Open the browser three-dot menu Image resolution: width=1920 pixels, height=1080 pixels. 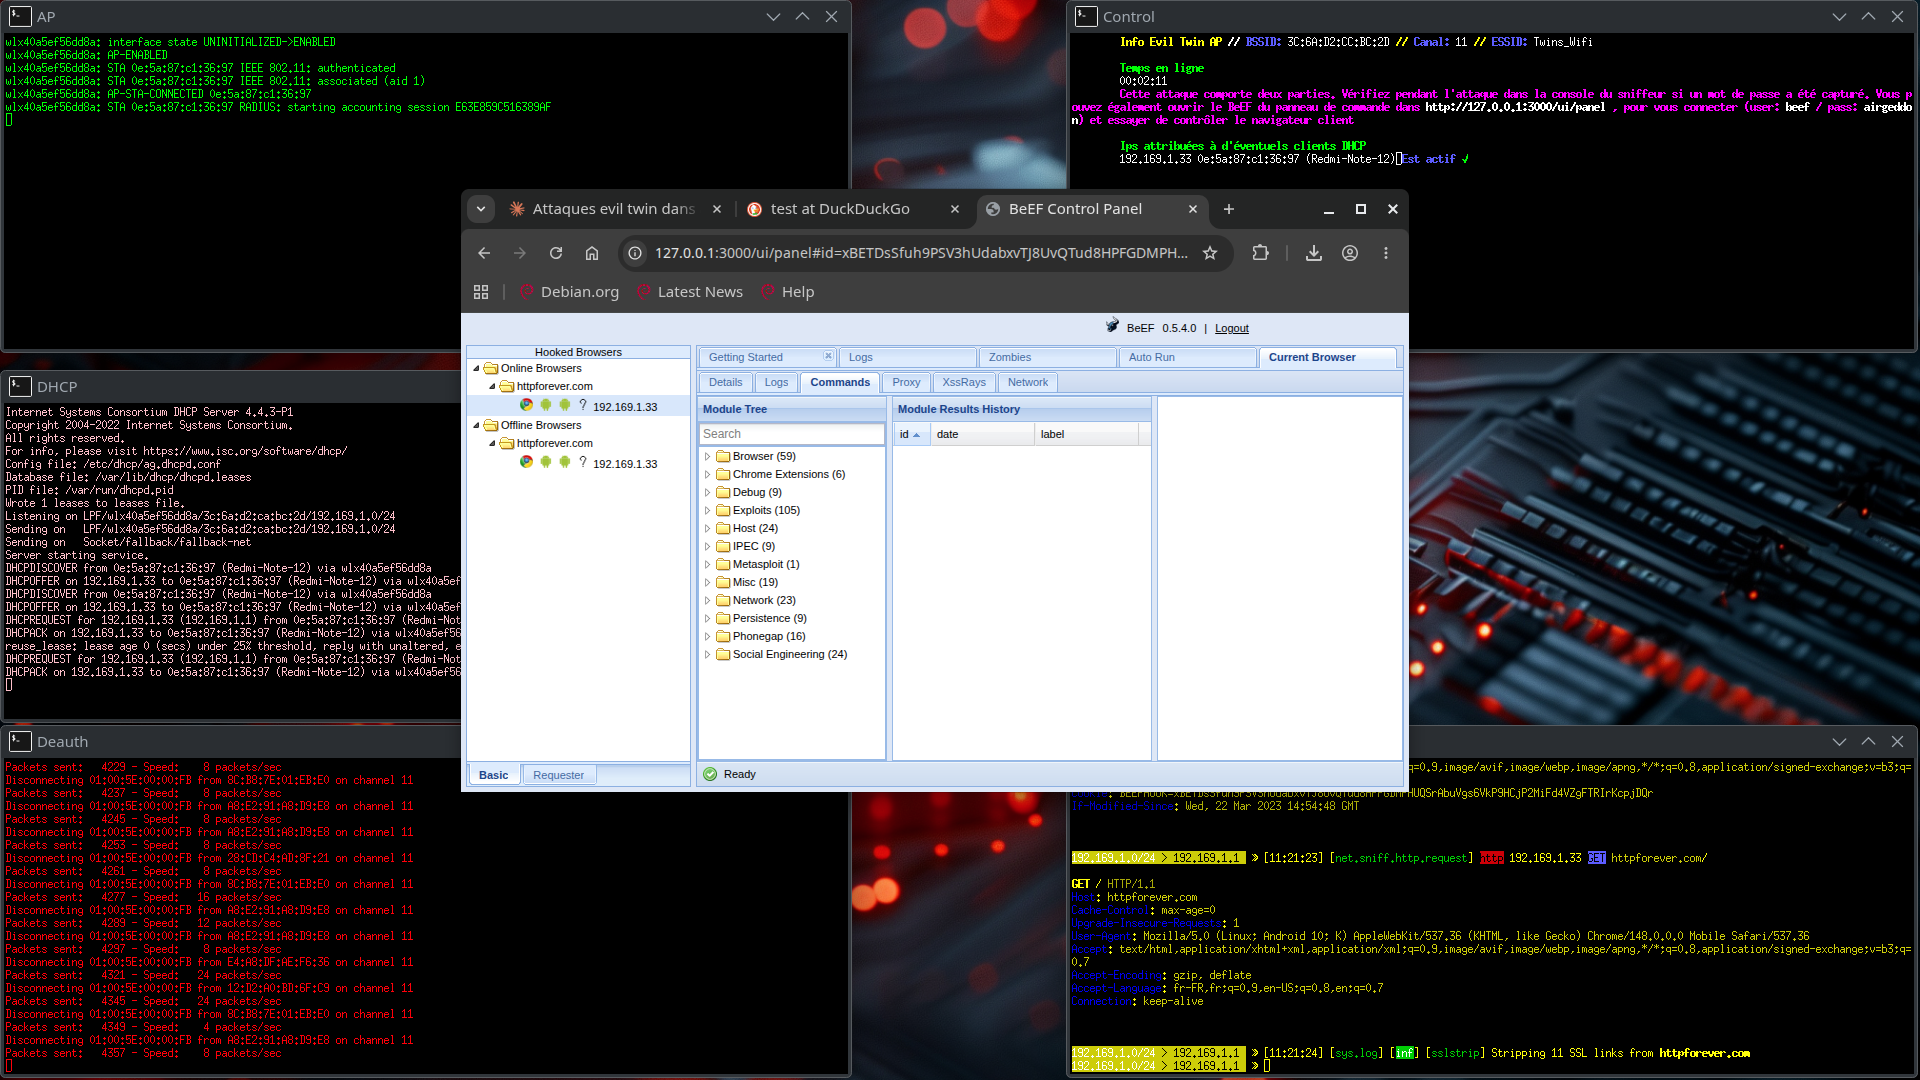1386,253
